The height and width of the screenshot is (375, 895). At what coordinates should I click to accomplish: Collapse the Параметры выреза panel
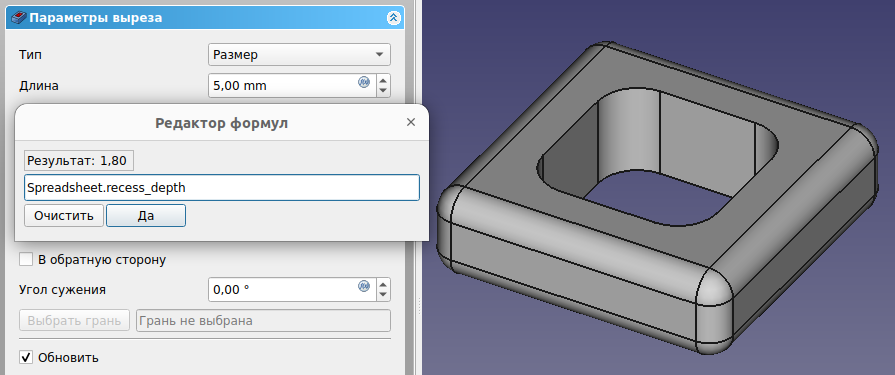pyautogui.click(x=393, y=18)
